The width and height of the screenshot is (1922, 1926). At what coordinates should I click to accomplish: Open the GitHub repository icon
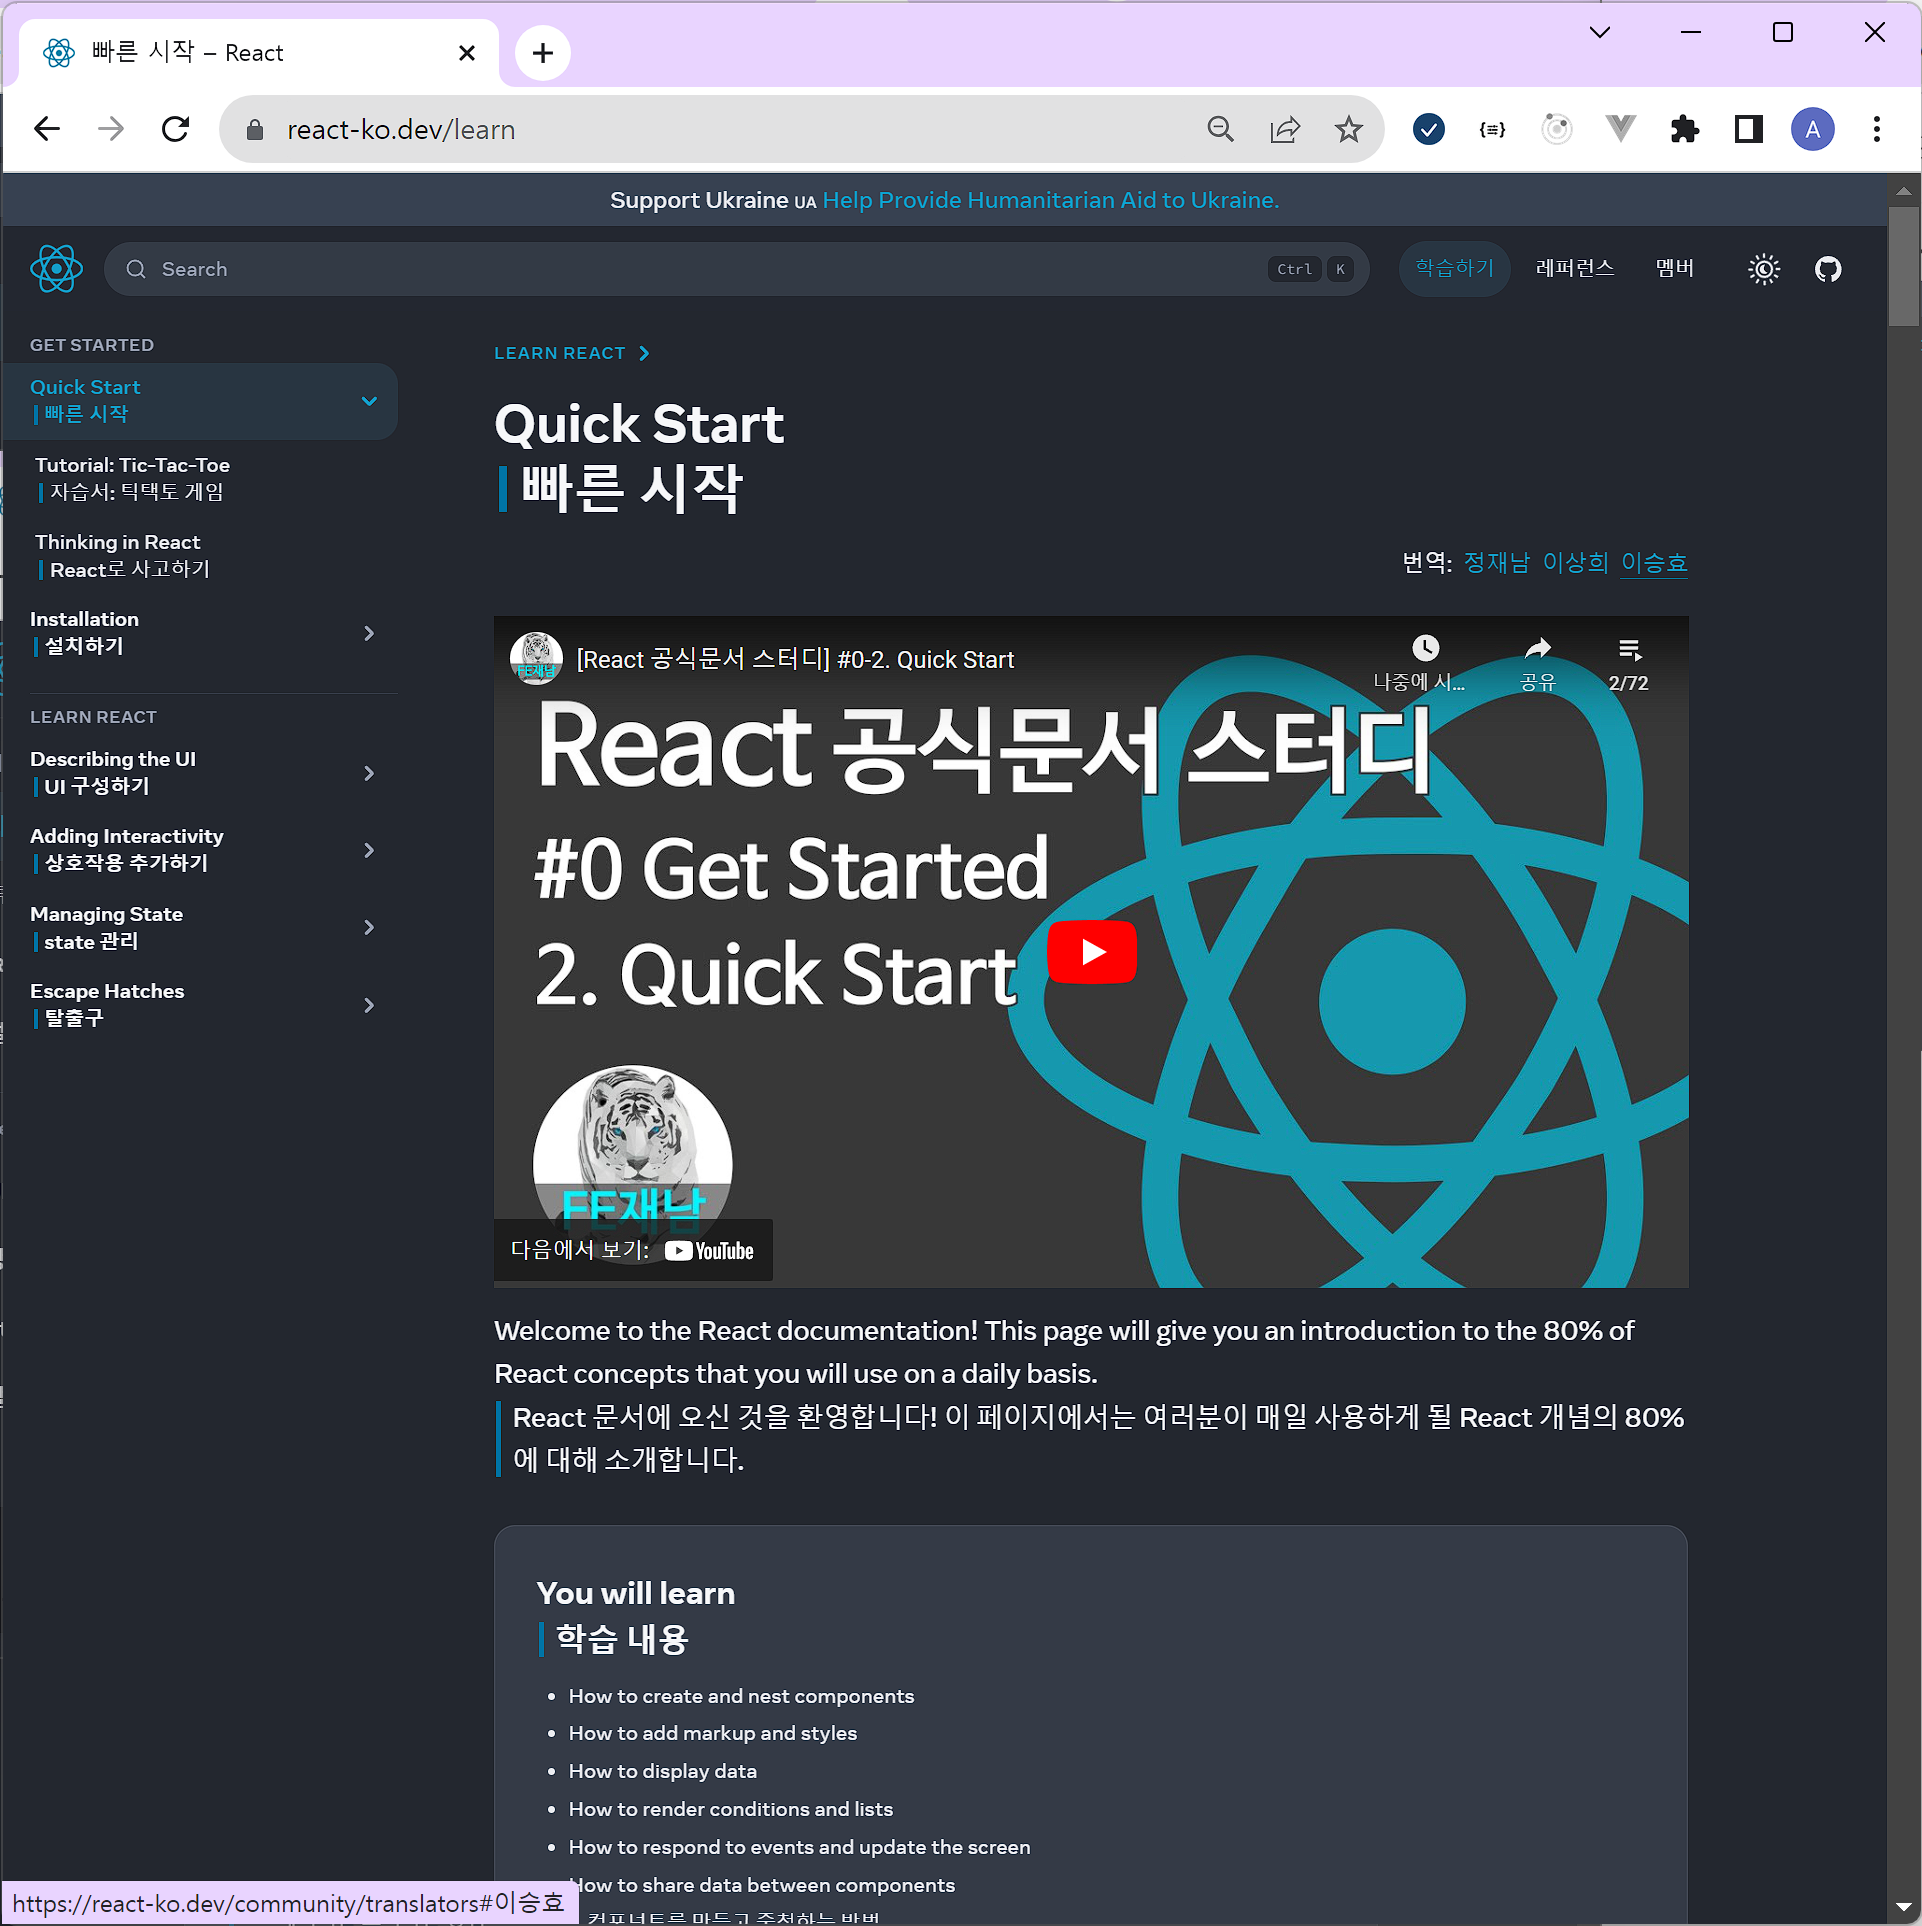(x=1827, y=269)
